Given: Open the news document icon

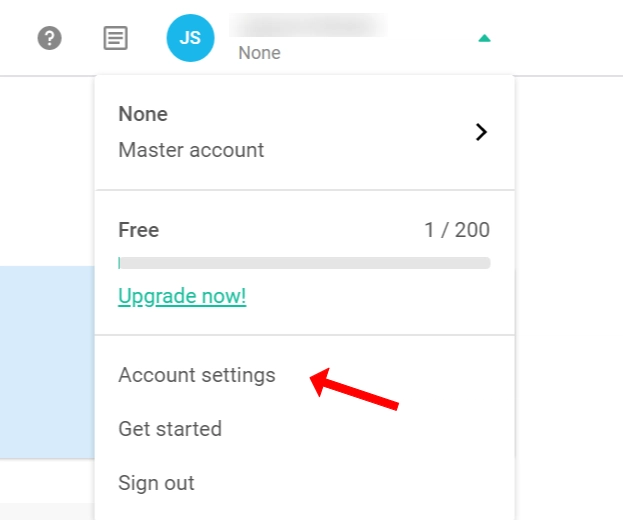Looking at the screenshot, I should [x=116, y=39].
